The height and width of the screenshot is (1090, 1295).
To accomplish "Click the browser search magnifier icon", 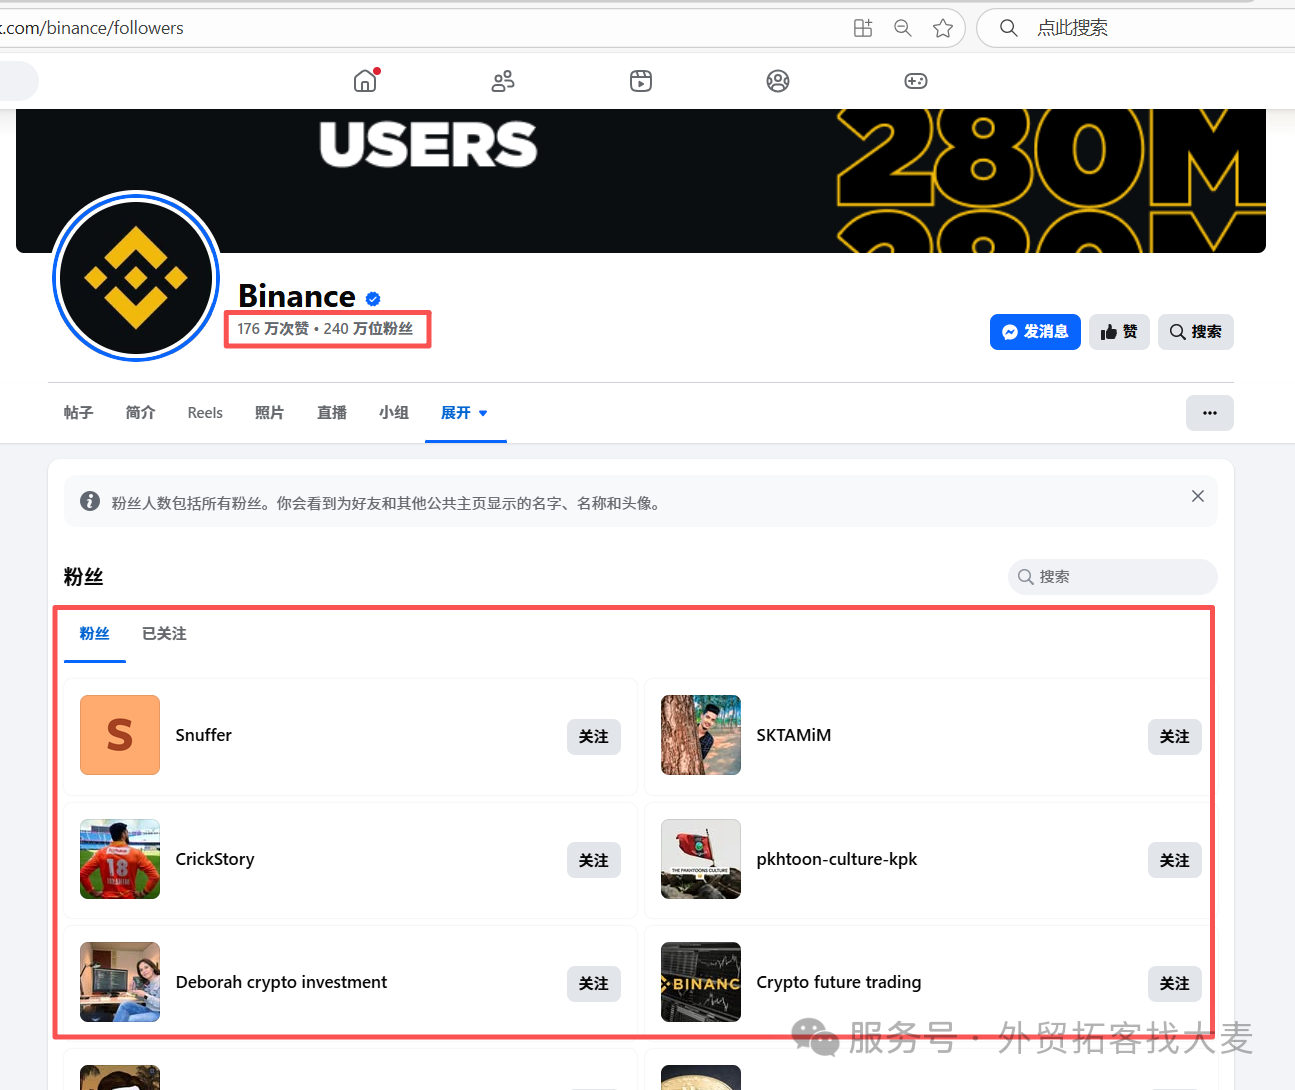I will click(1009, 28).
